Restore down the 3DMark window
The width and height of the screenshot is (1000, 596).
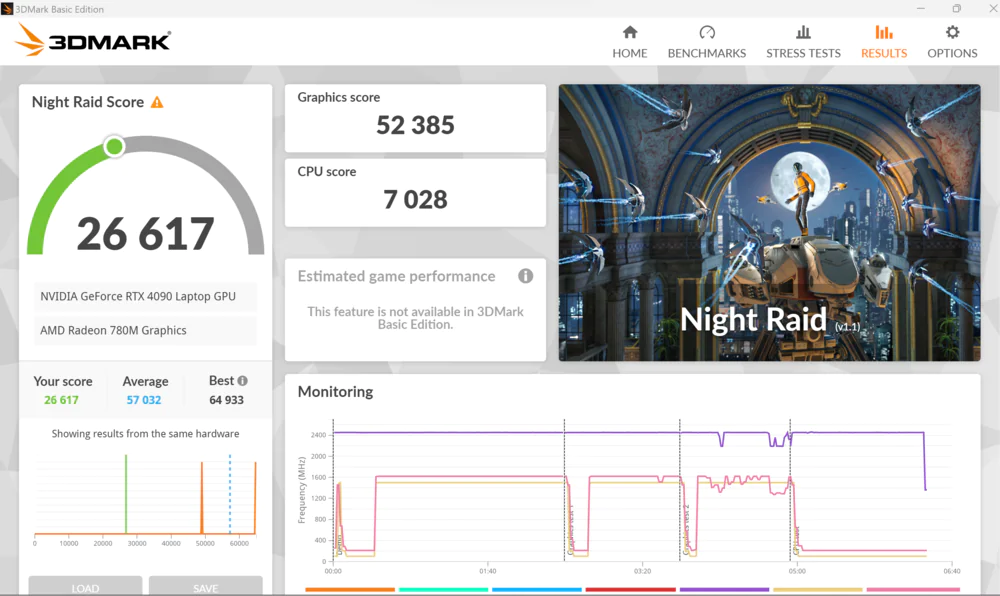coord(957,8)
